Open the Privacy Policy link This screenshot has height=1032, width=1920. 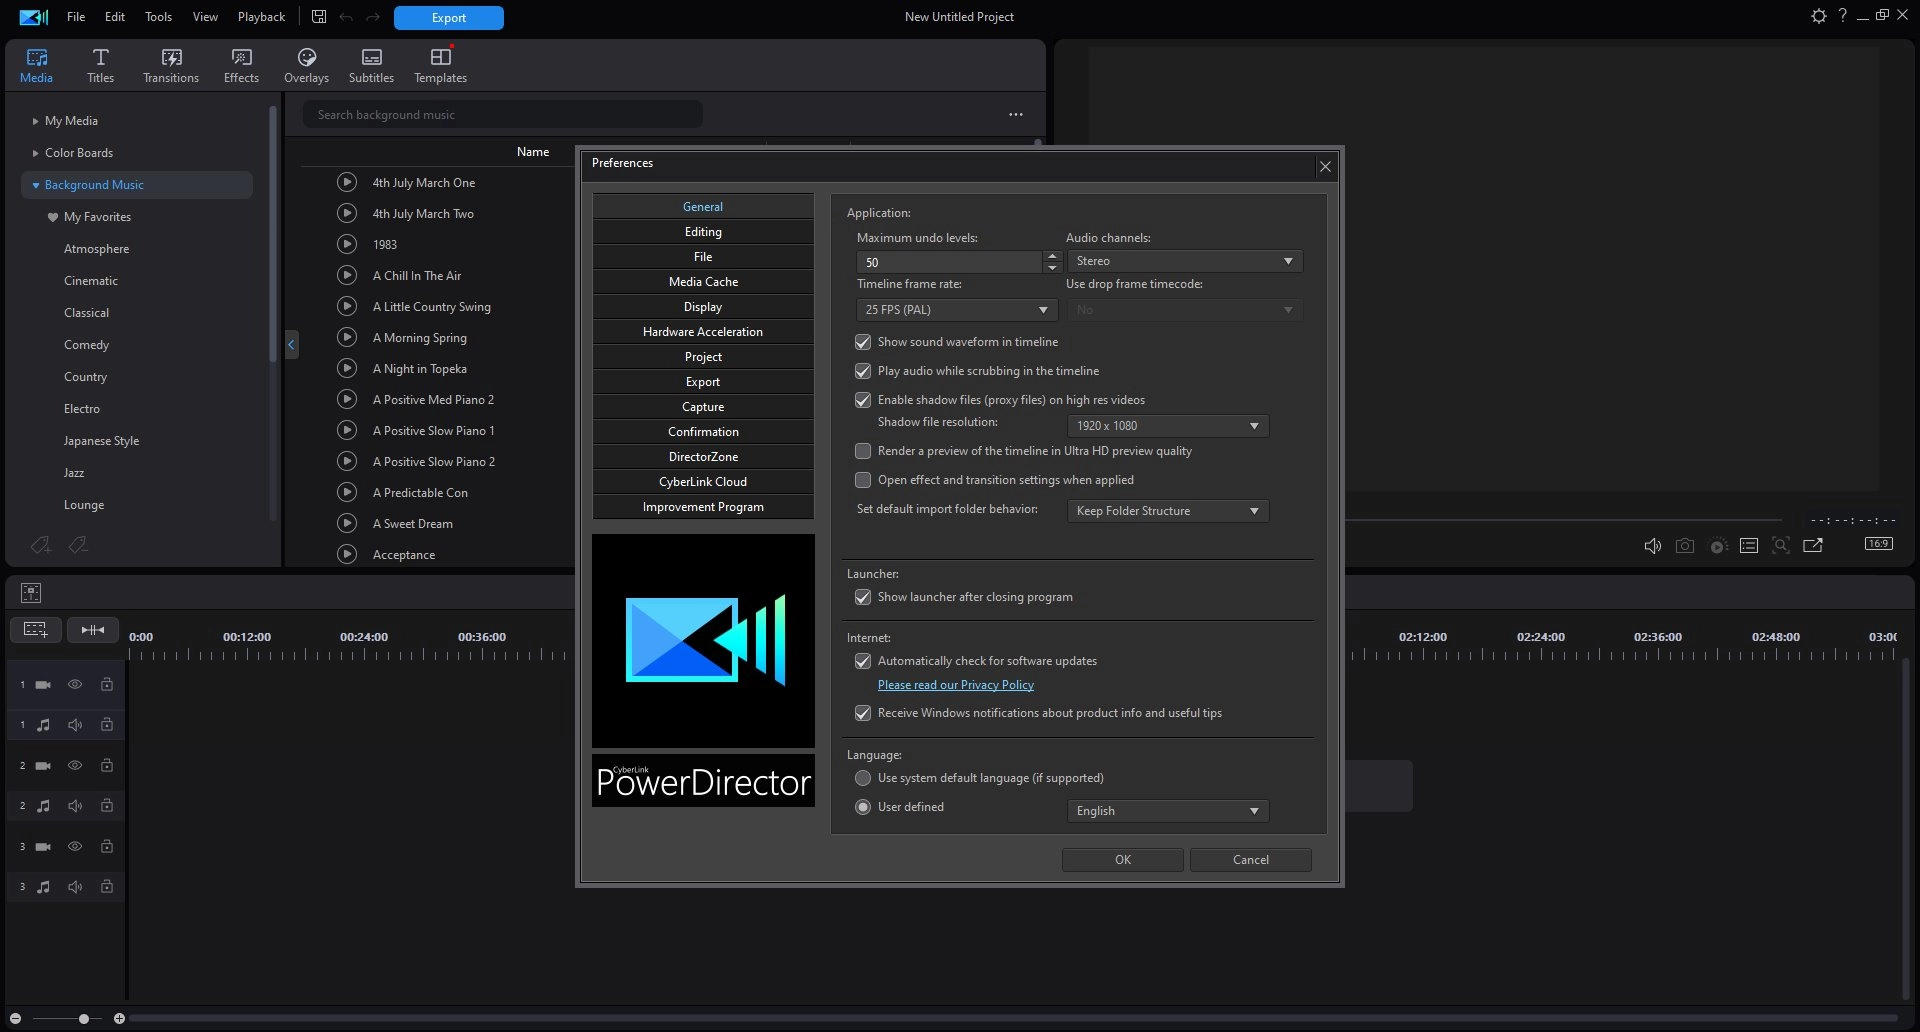point(955,685)
